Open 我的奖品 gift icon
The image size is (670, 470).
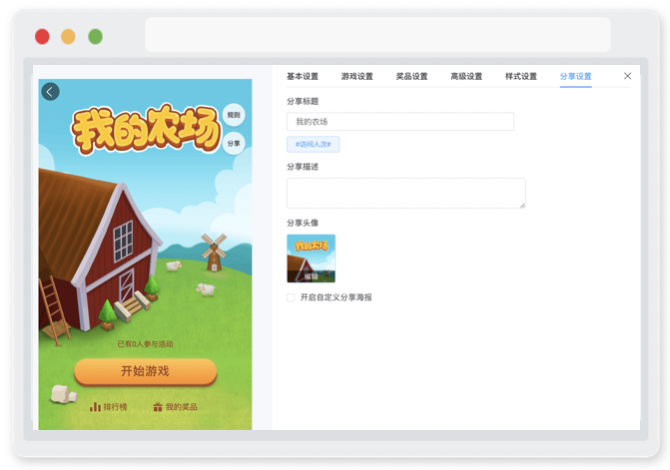[x=158, y=407]
